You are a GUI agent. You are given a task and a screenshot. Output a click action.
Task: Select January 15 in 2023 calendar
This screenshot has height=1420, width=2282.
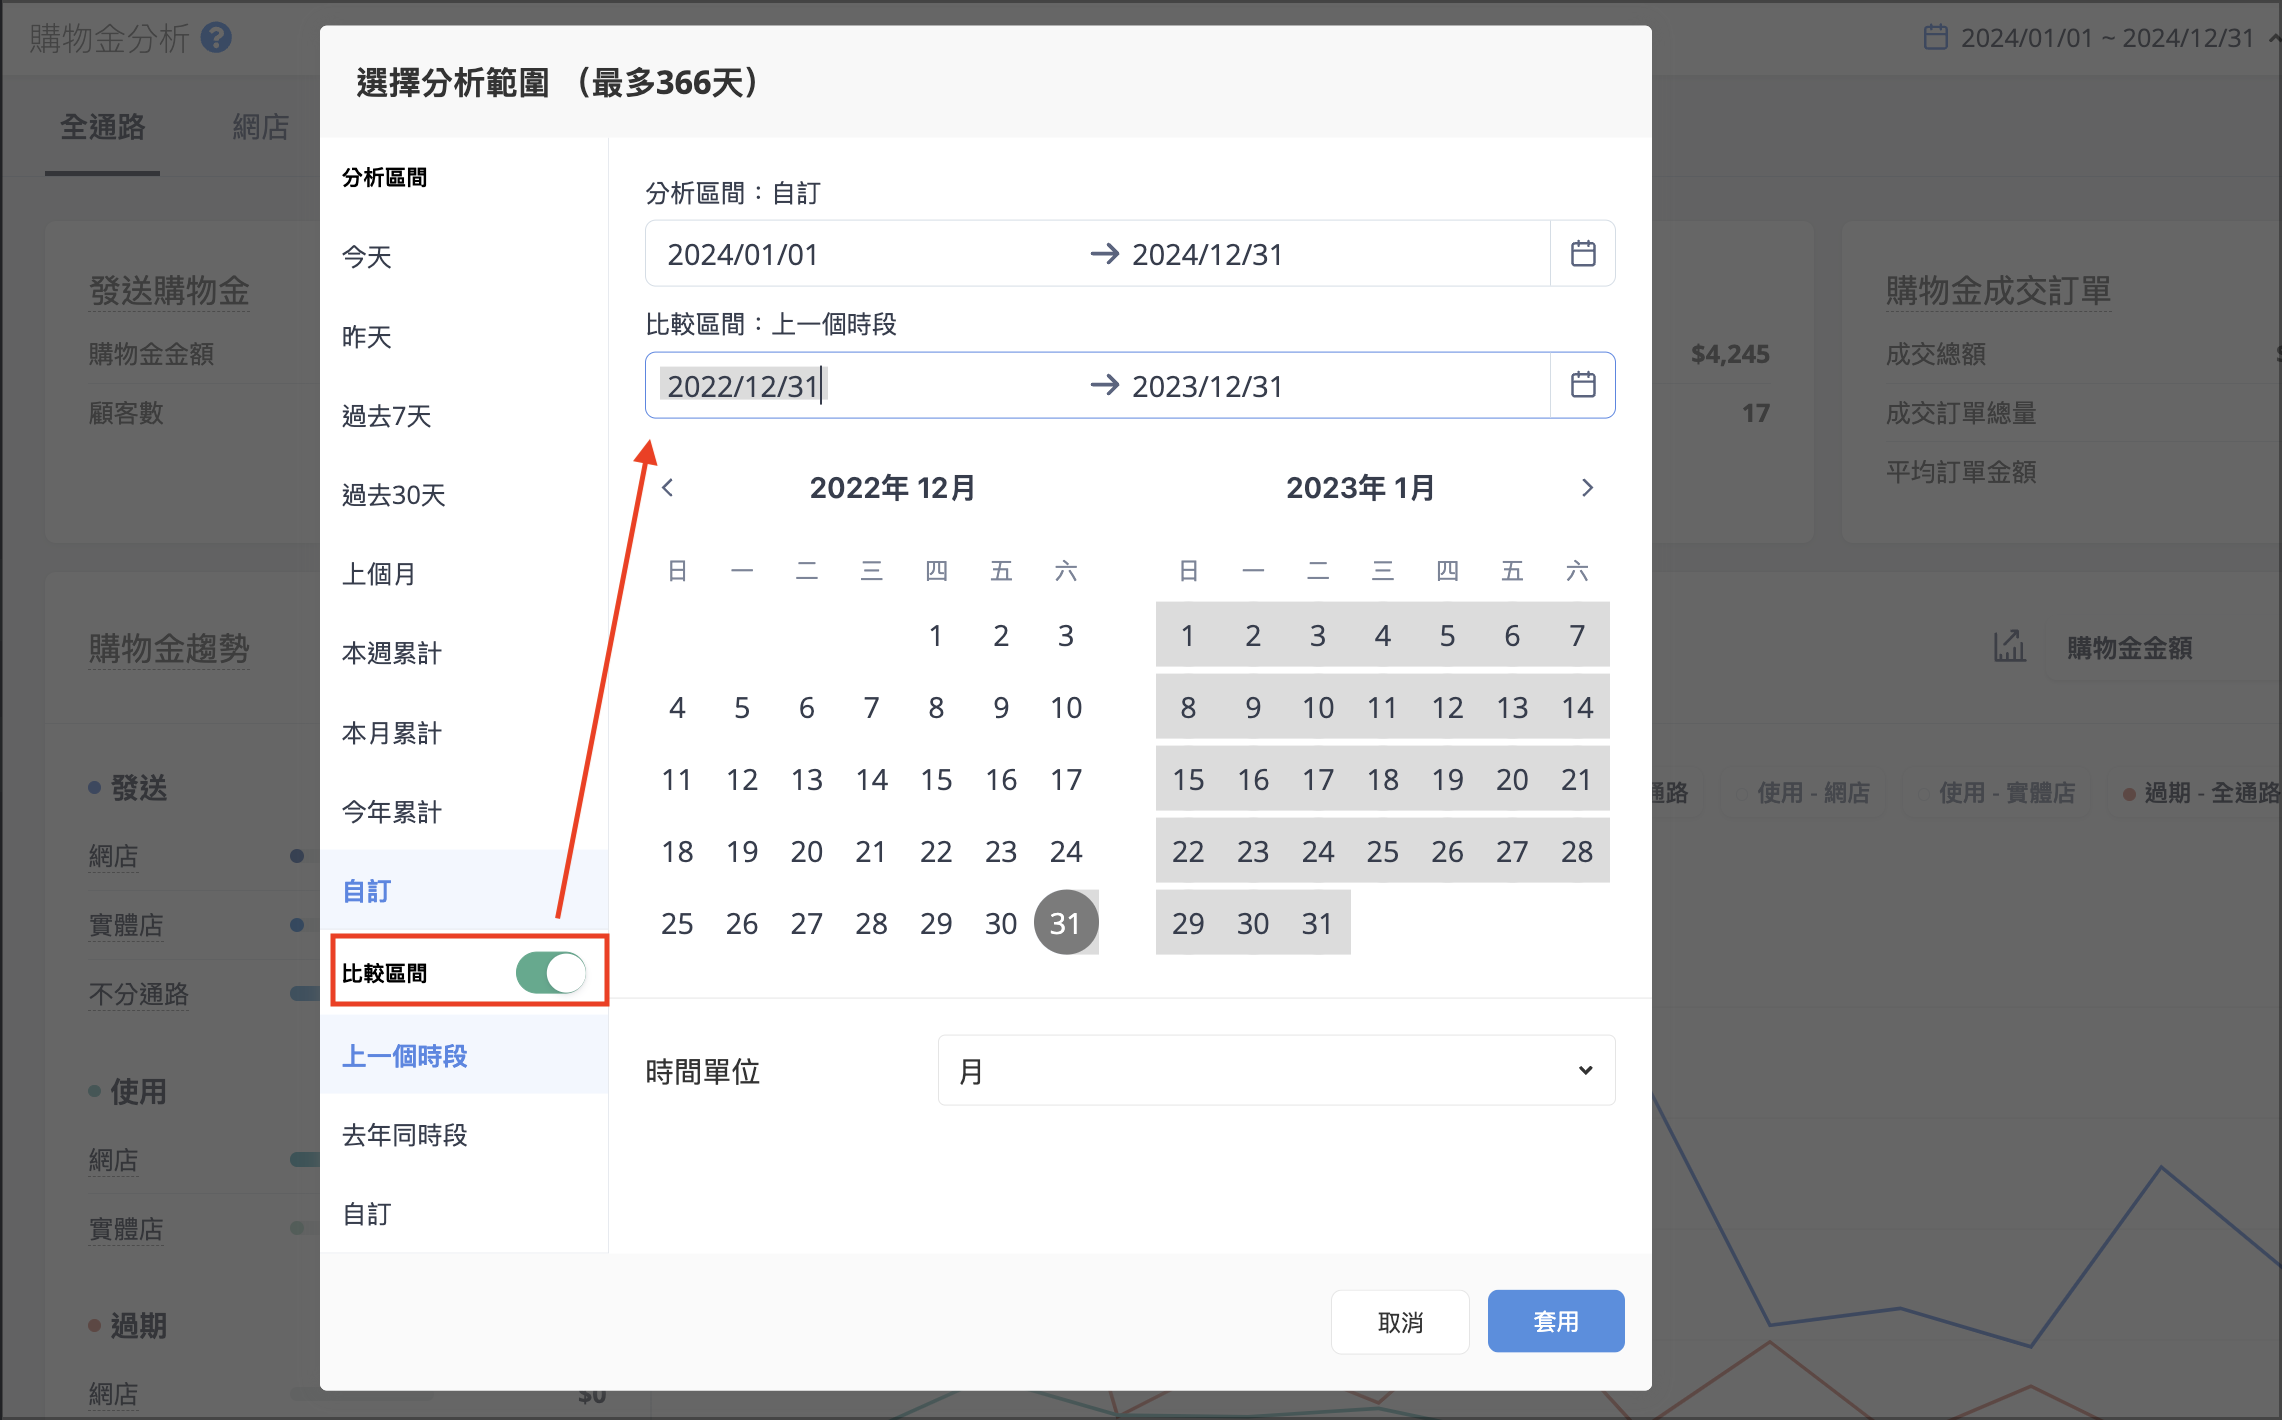[x=1188, y=779]
